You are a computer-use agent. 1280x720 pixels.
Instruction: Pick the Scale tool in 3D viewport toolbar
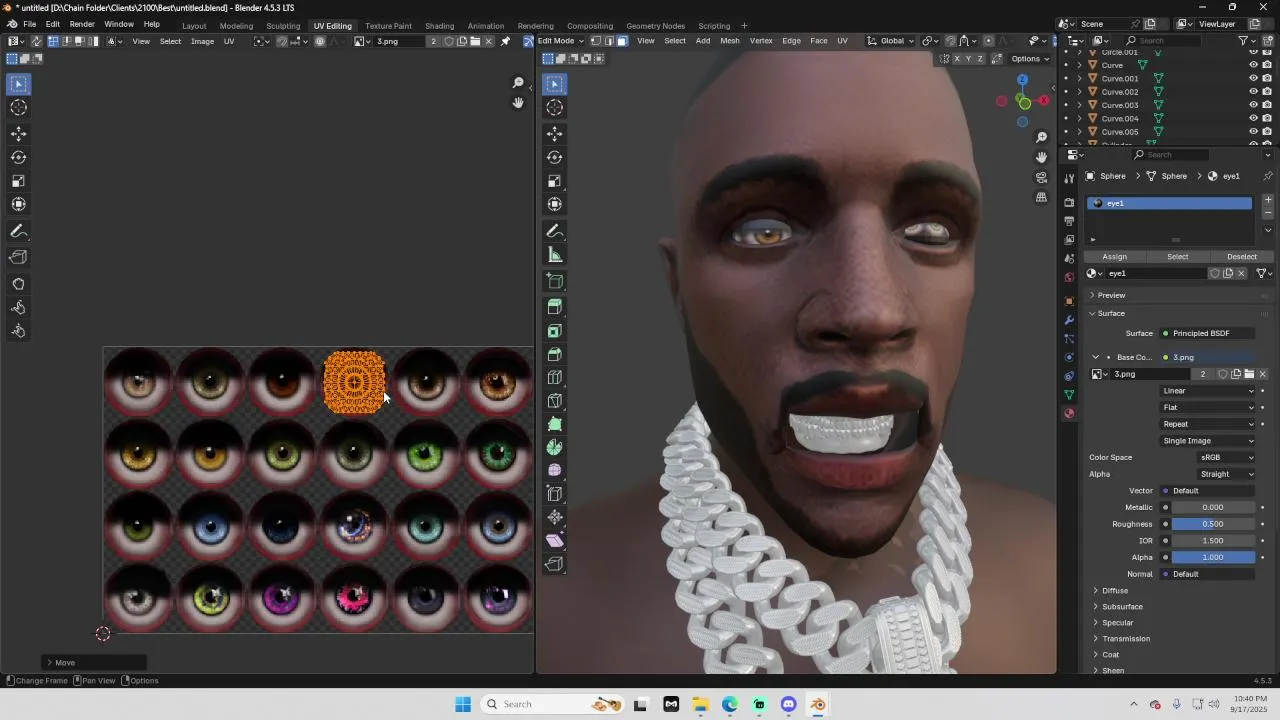[x=555, y=181]
